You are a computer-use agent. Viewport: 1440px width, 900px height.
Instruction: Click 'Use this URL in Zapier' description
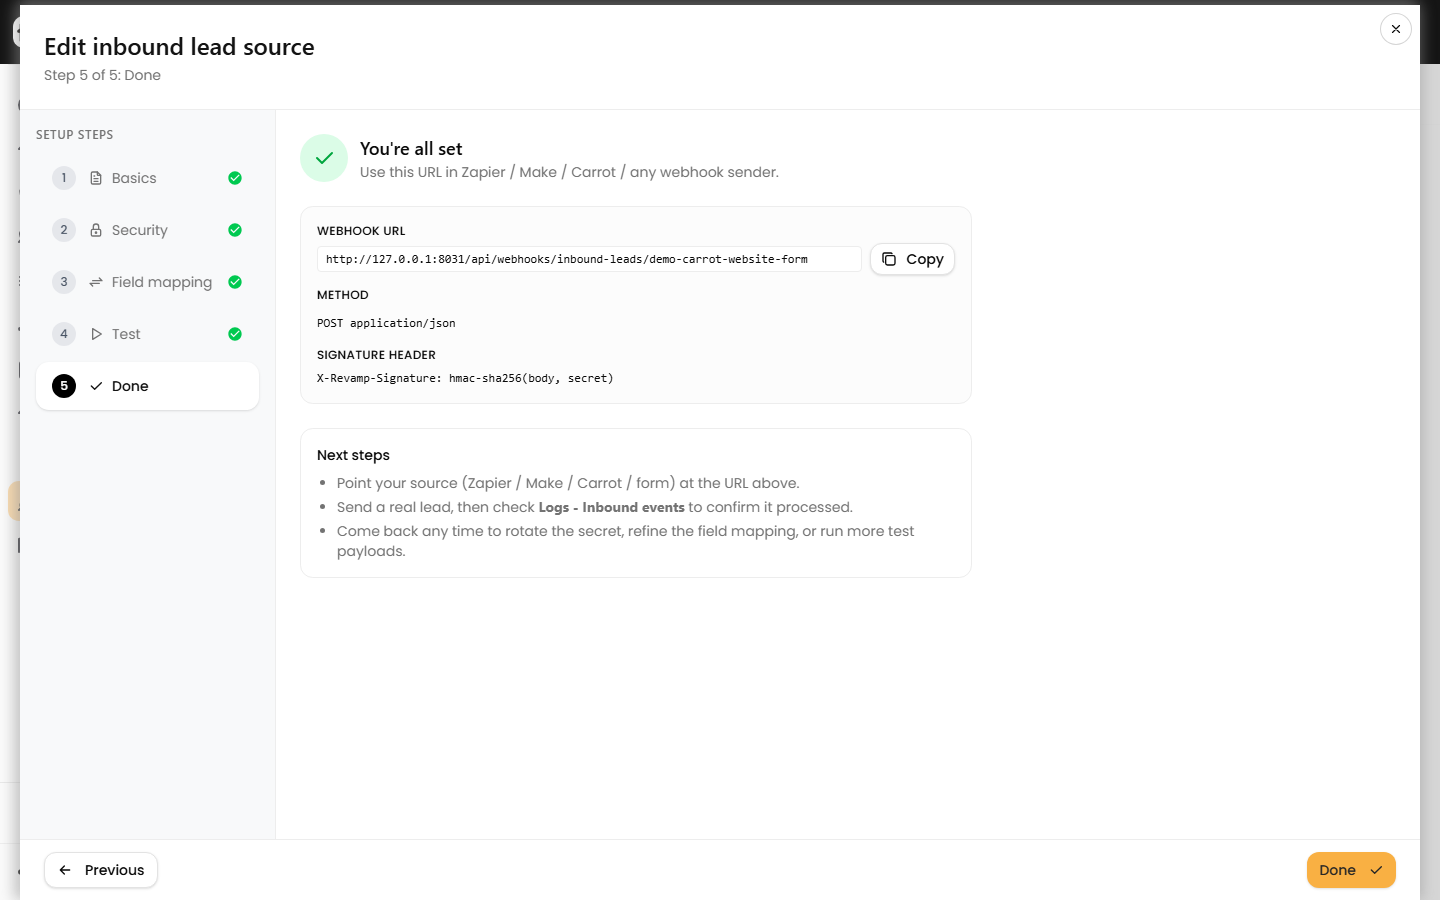569,172
